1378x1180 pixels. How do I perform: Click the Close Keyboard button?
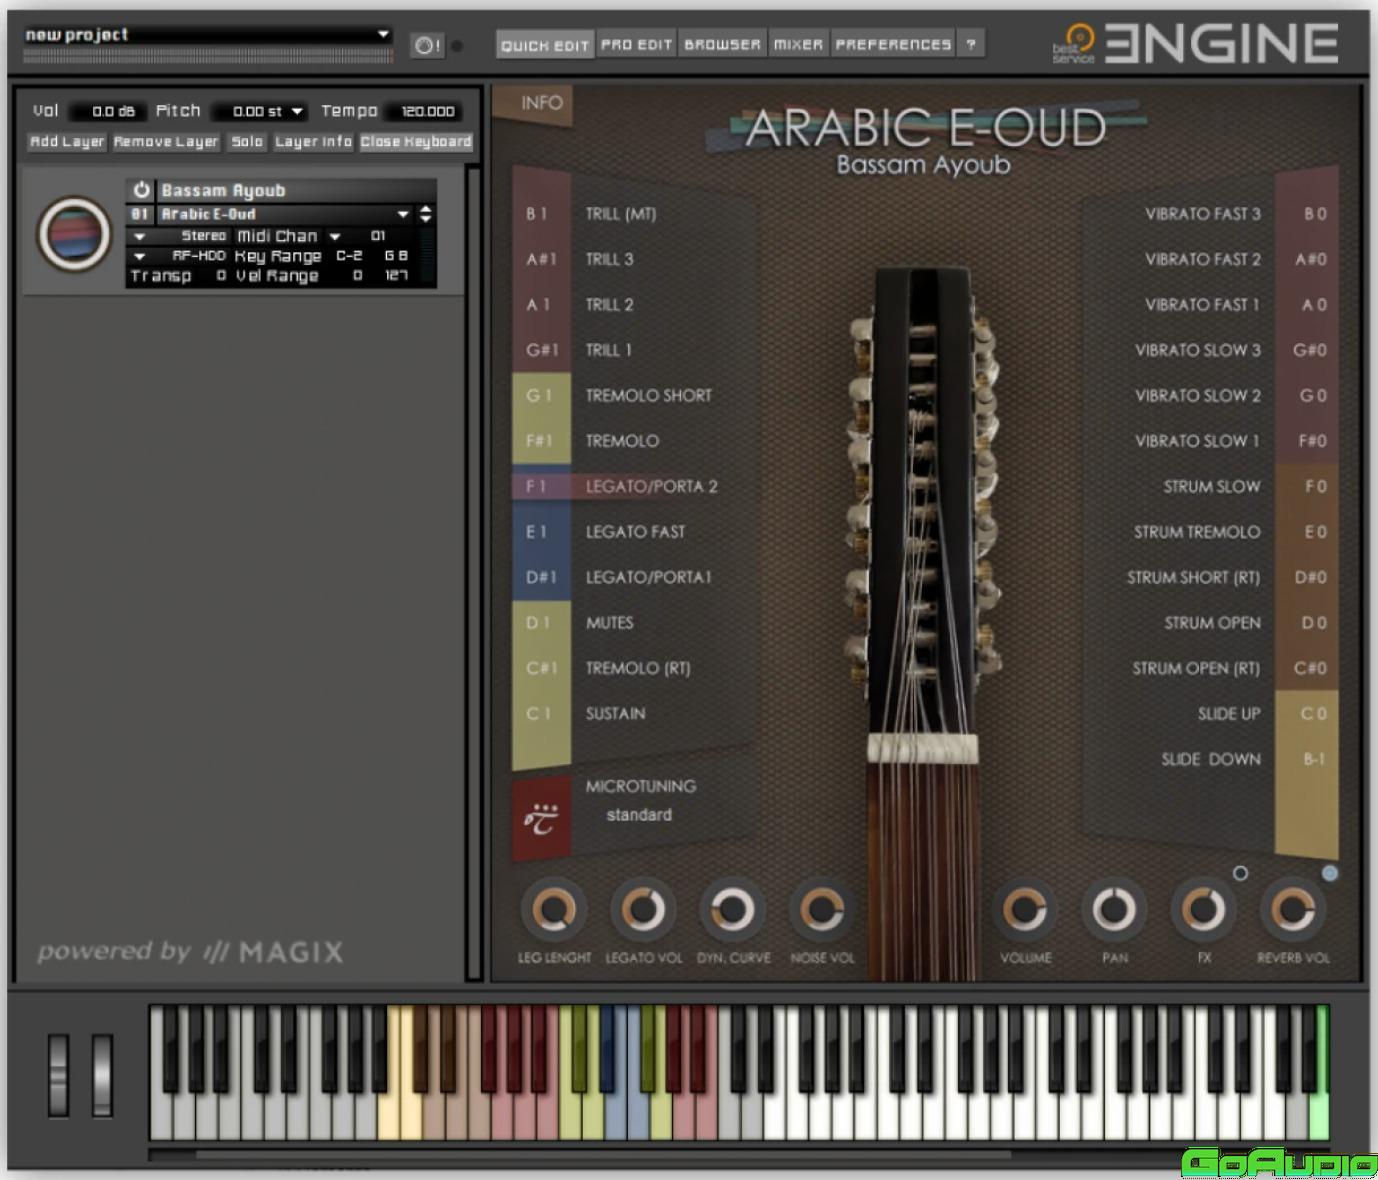416,142
